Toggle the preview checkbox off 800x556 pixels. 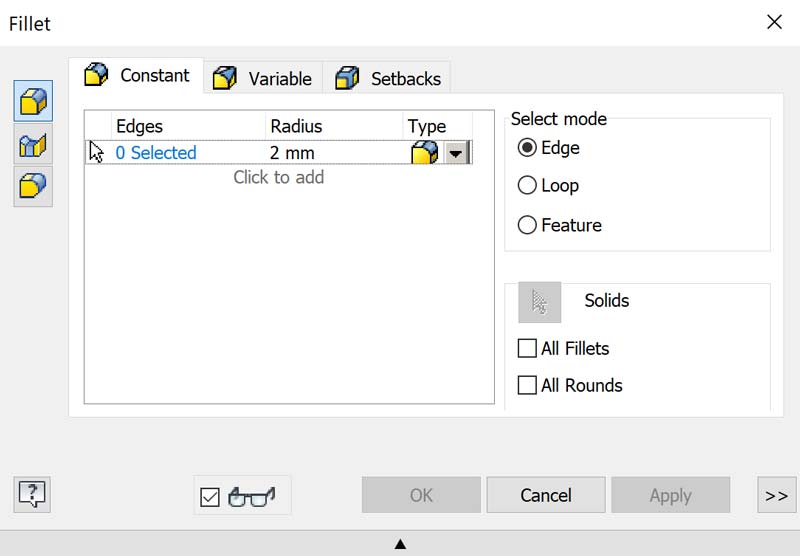[210, 497]
